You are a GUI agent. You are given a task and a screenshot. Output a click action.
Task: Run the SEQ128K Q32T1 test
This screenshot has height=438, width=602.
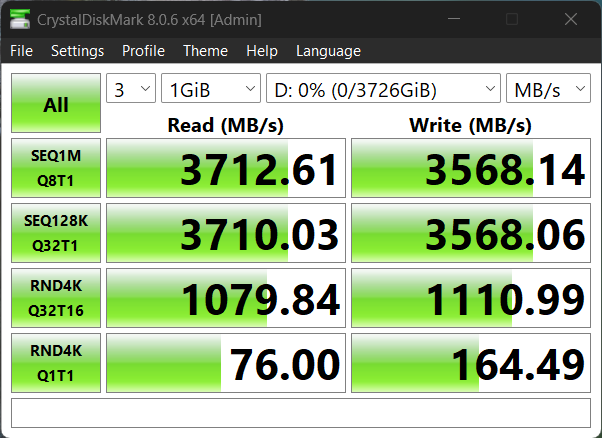point(56,234)
